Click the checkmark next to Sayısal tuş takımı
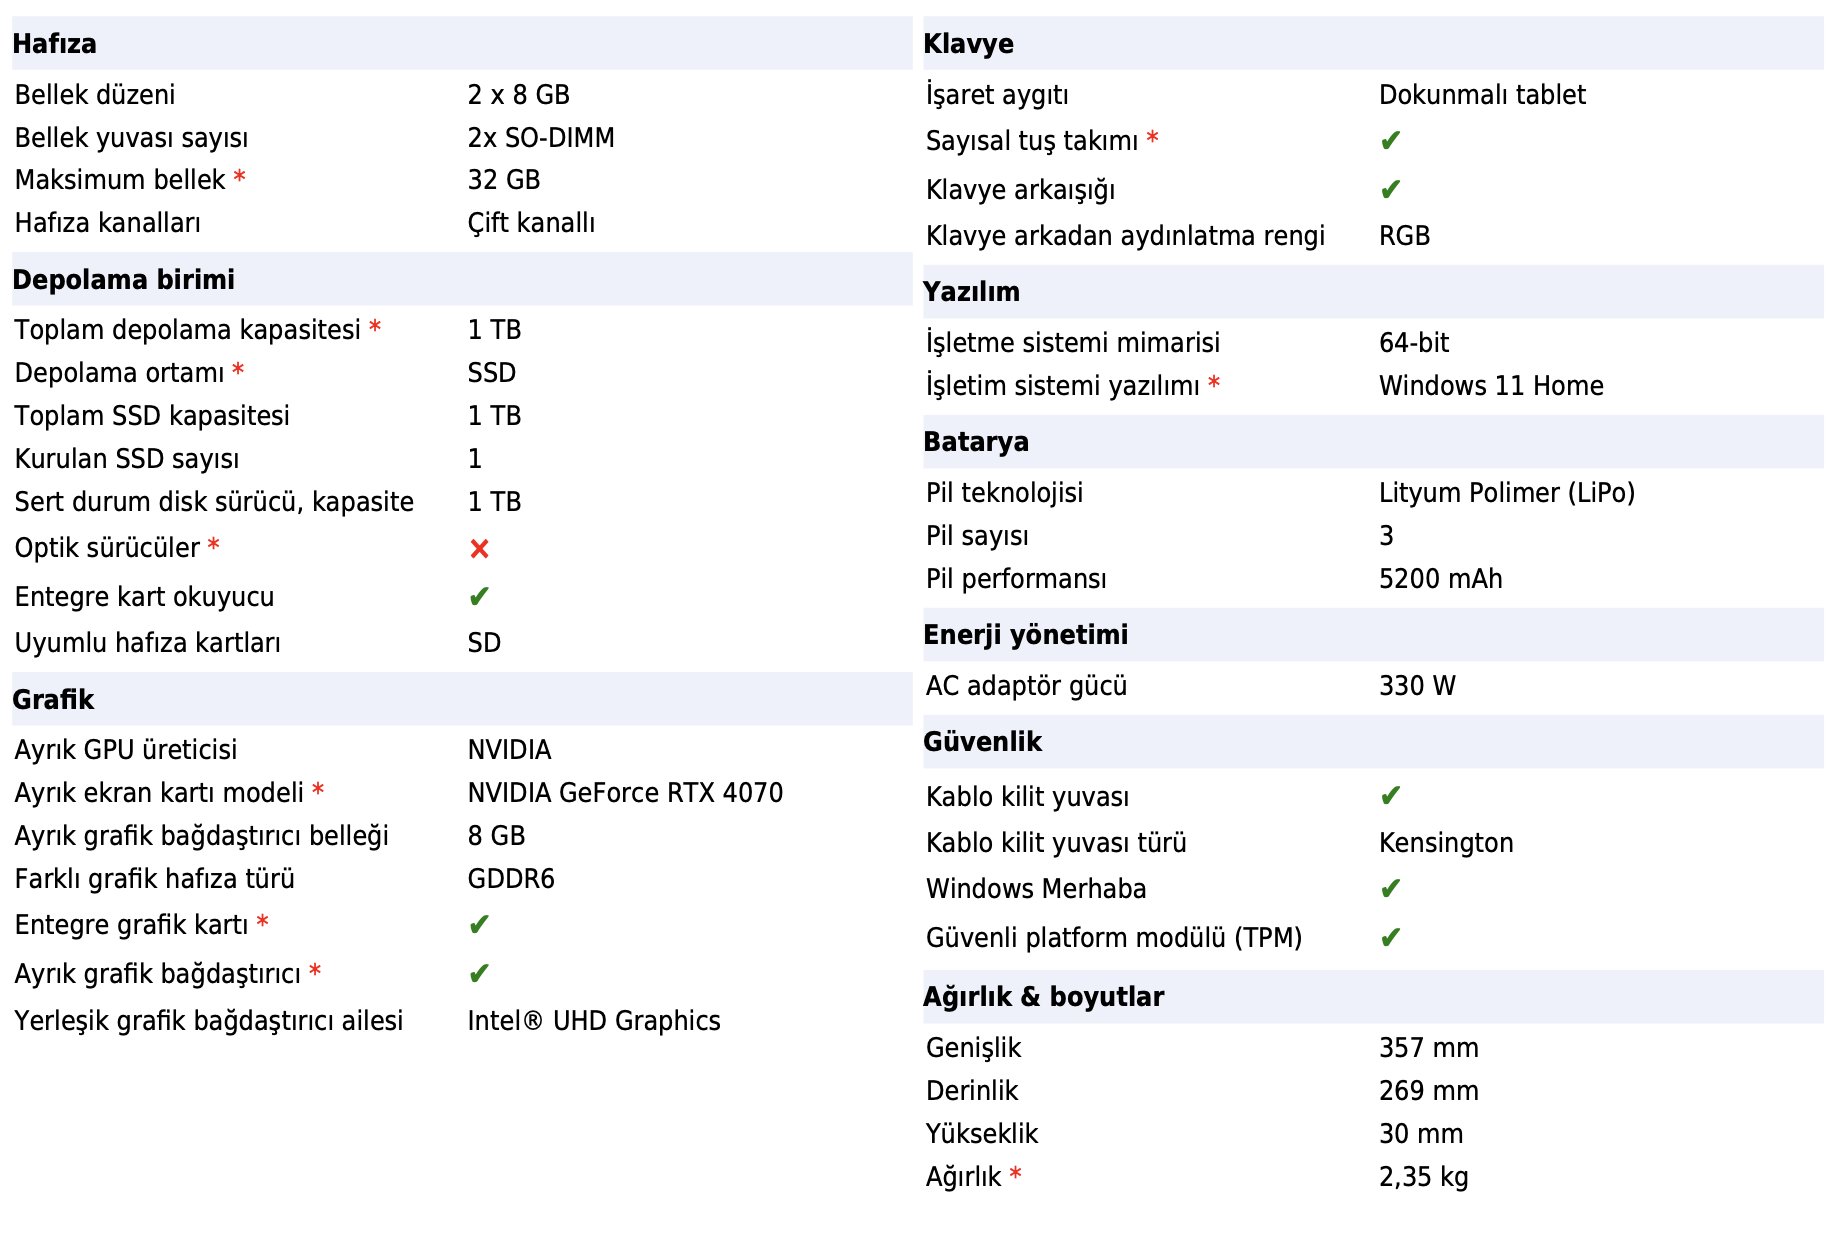This screenshot has height=1236, width=1838. coord(1390,141)
